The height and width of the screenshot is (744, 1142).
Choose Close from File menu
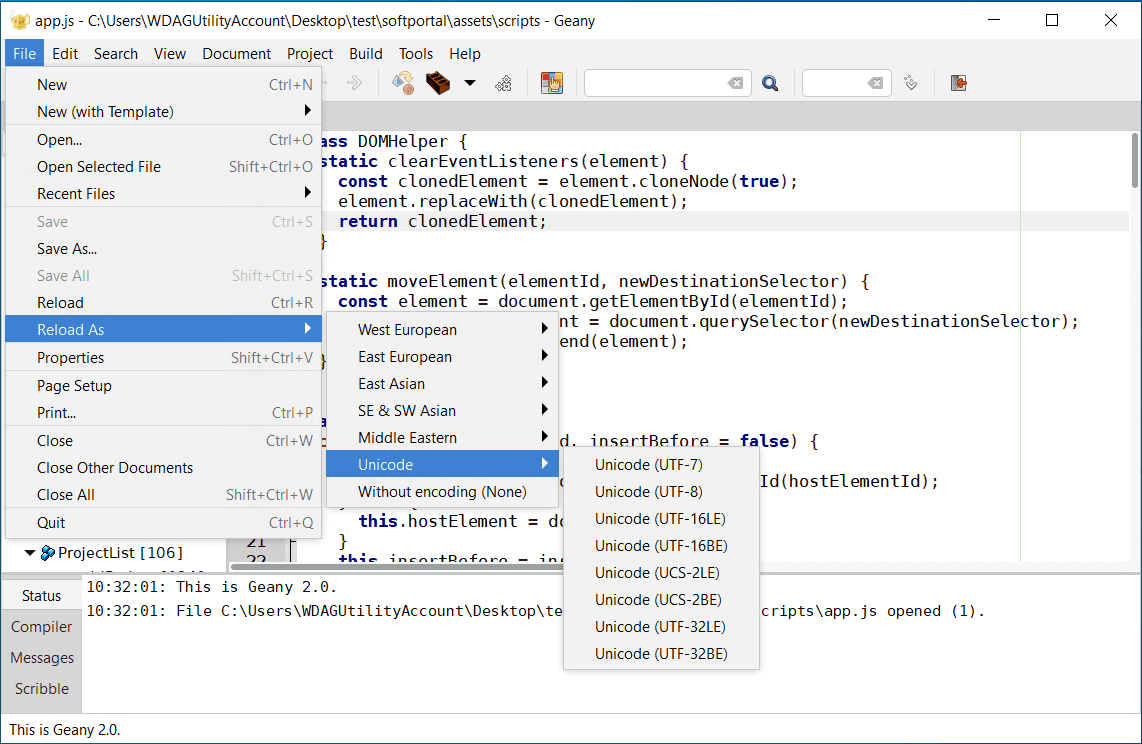[163, 440]
